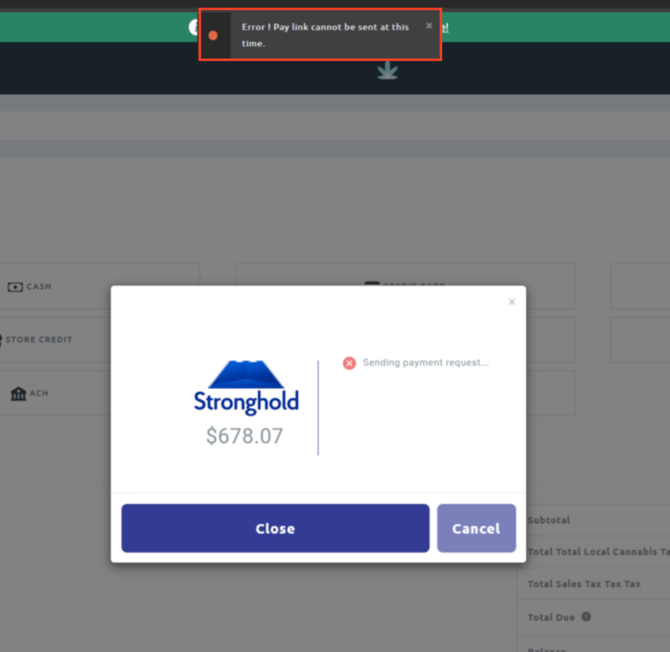
Task: Click the underlined link in the green banner
Action: [x=444, y=27]
